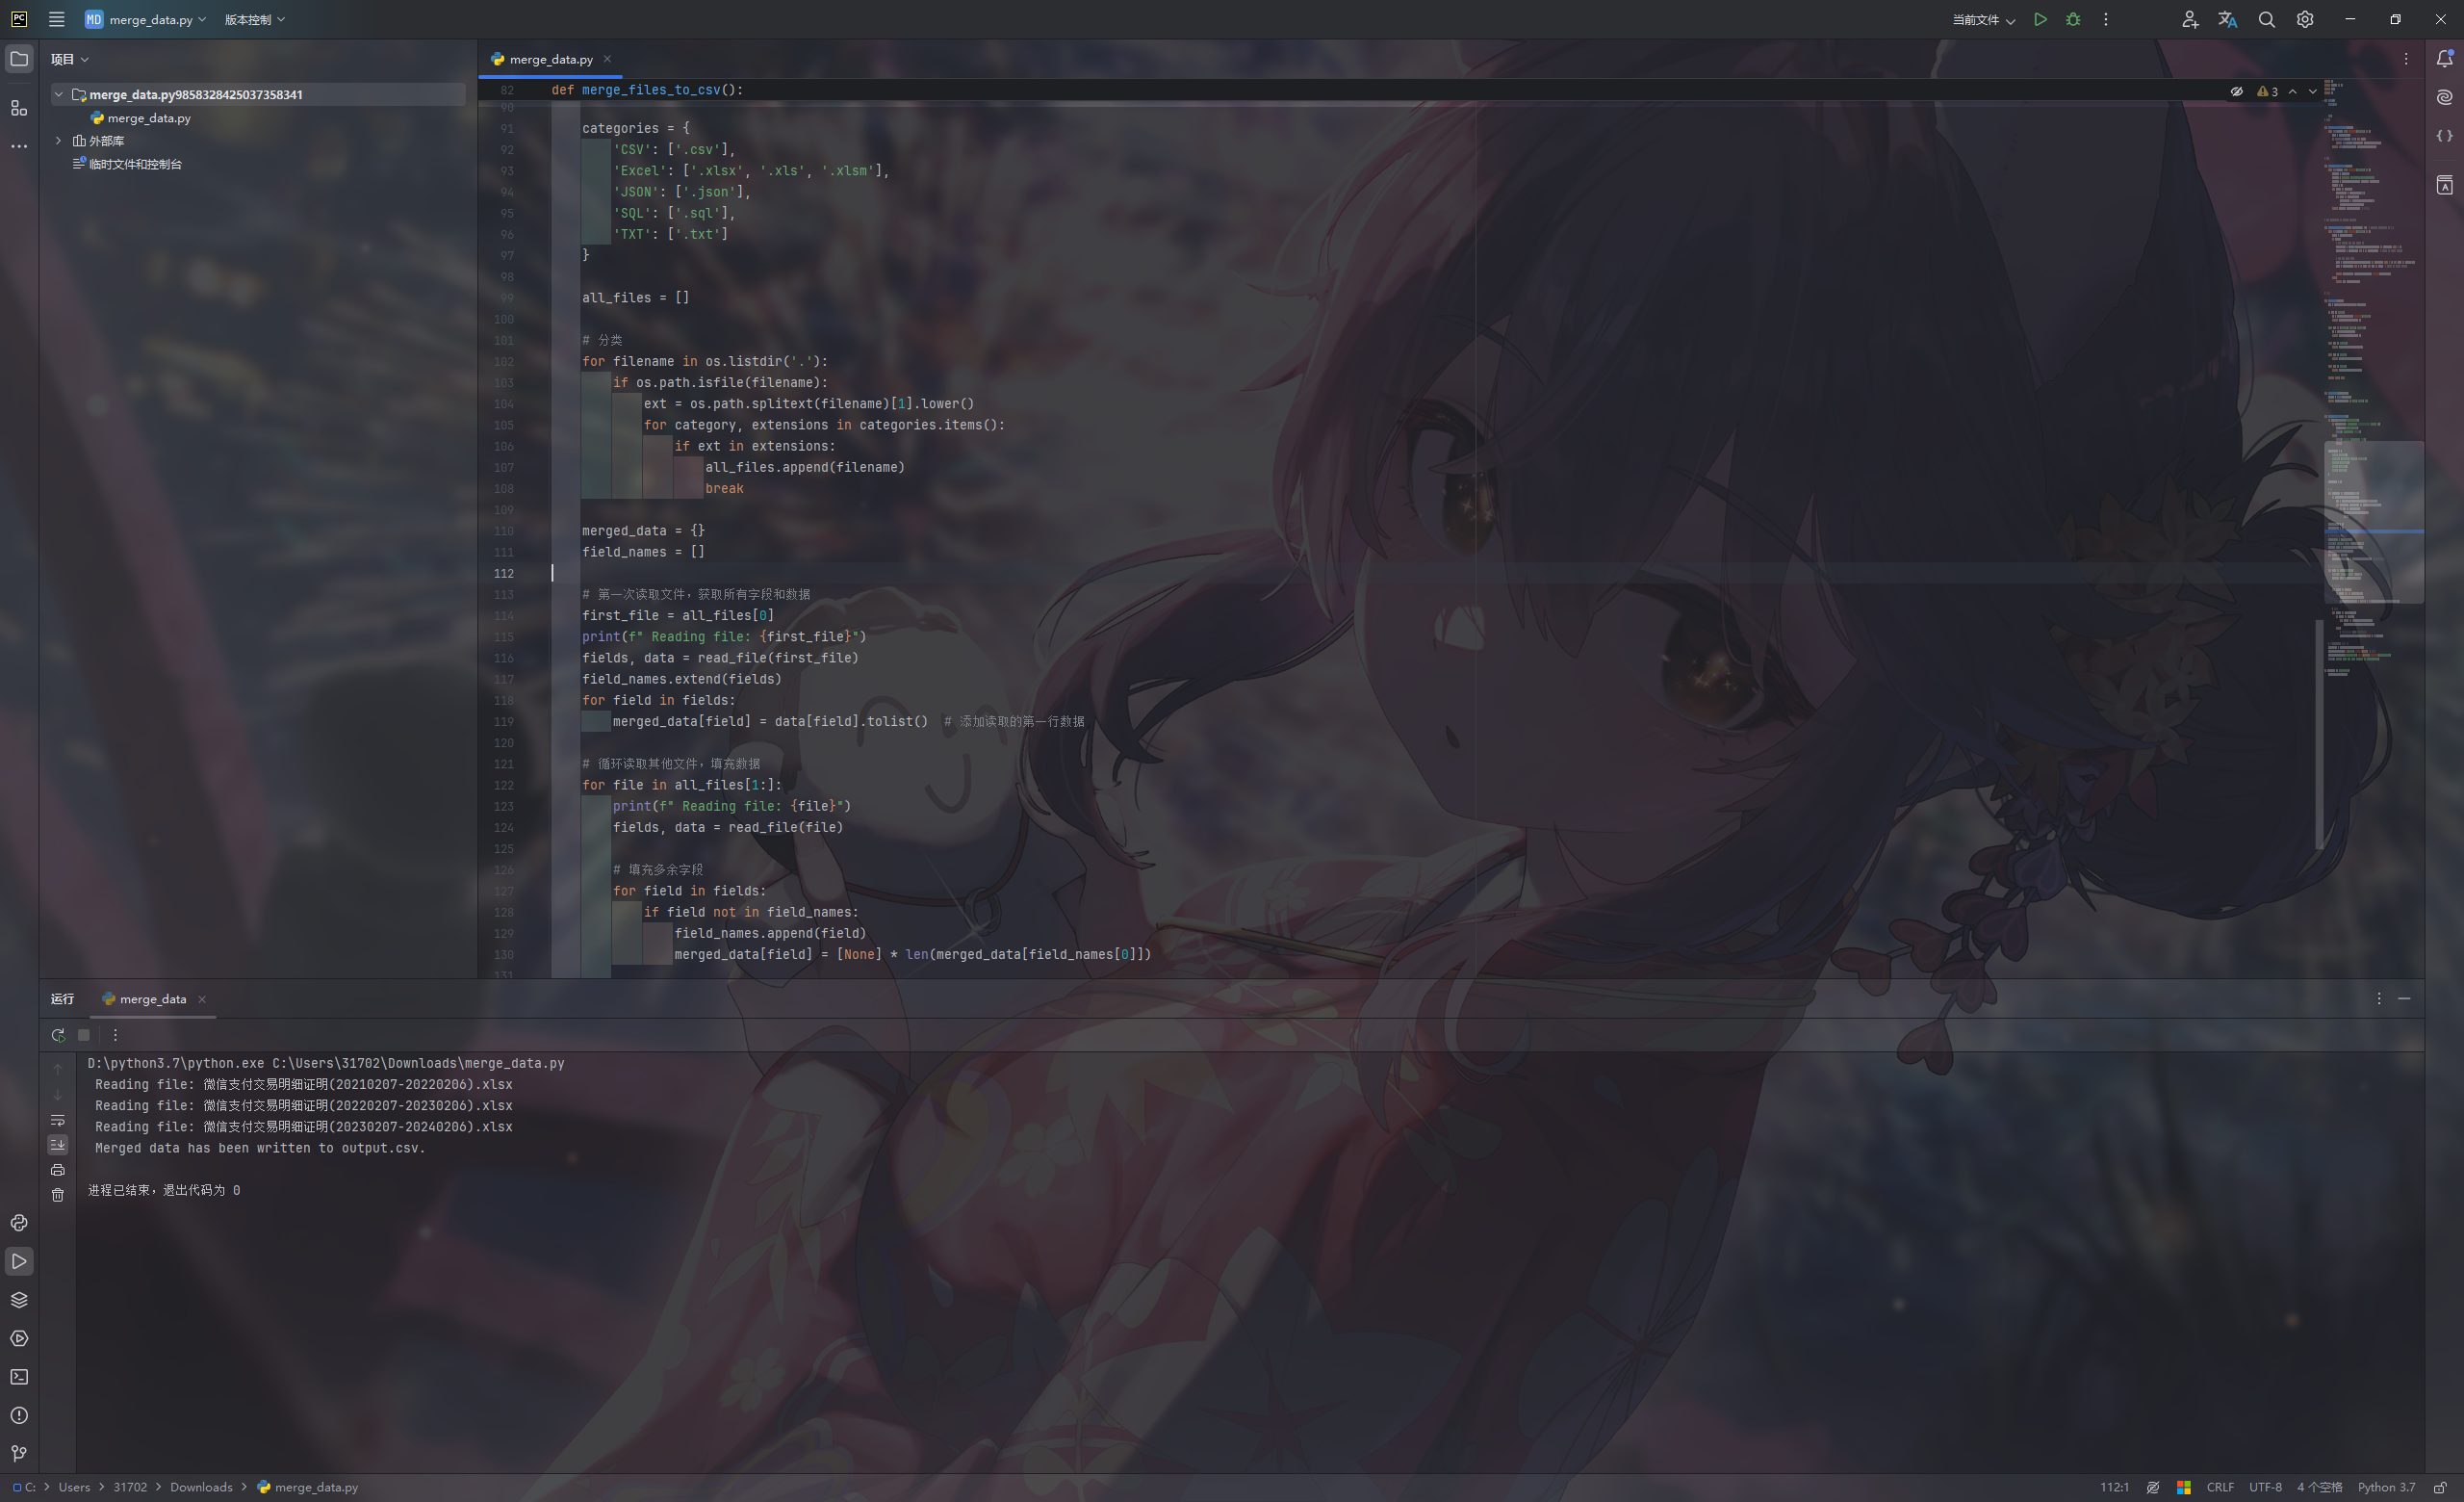Open IDE settings gear icon
The image size is (2464, 1502).
pyautogui.click(x=2305, y=19)
